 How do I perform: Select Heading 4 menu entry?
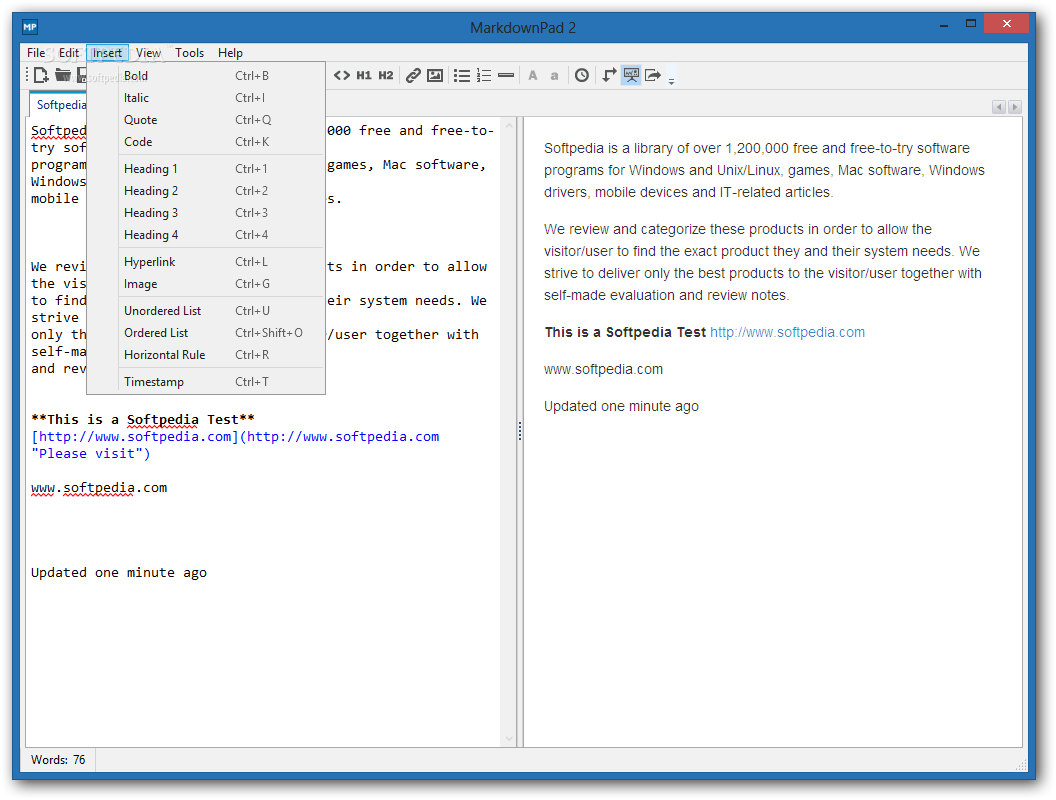[206, 235]
